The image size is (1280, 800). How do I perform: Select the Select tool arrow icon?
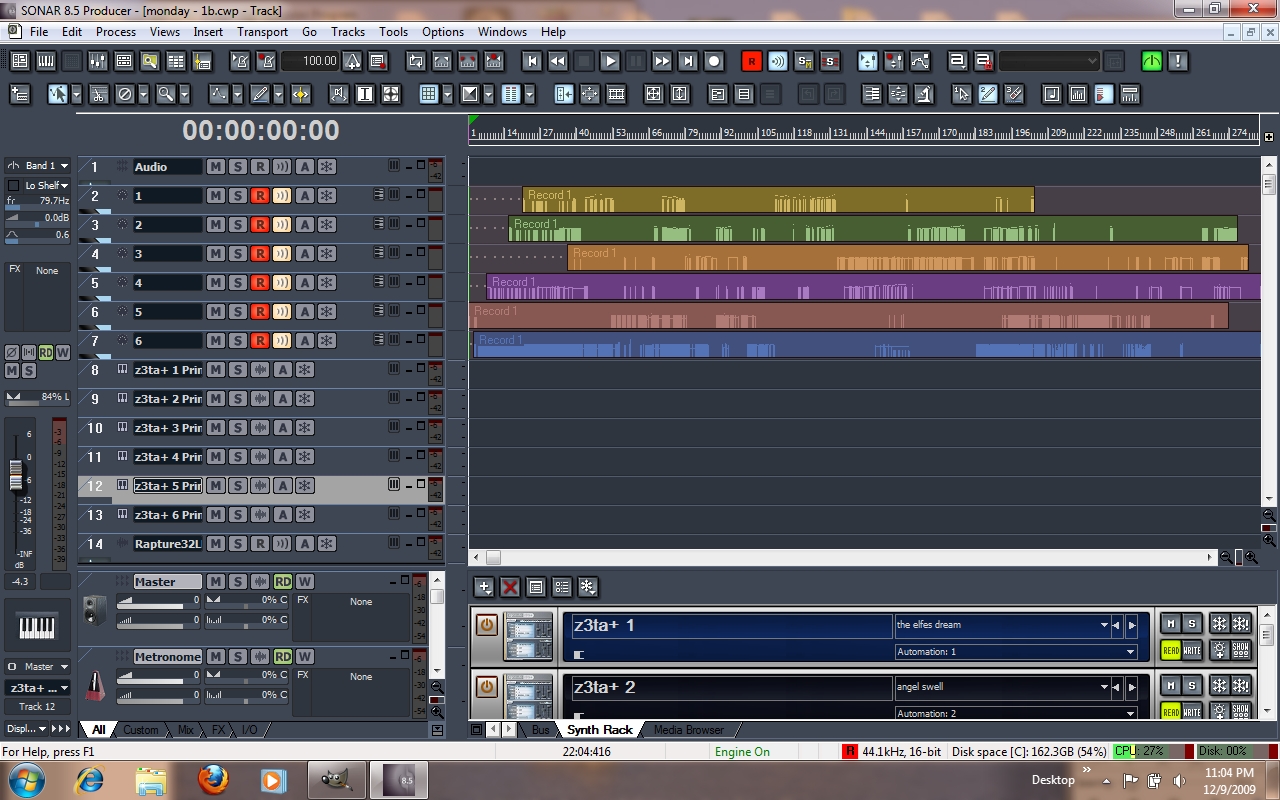coord(57,94)
